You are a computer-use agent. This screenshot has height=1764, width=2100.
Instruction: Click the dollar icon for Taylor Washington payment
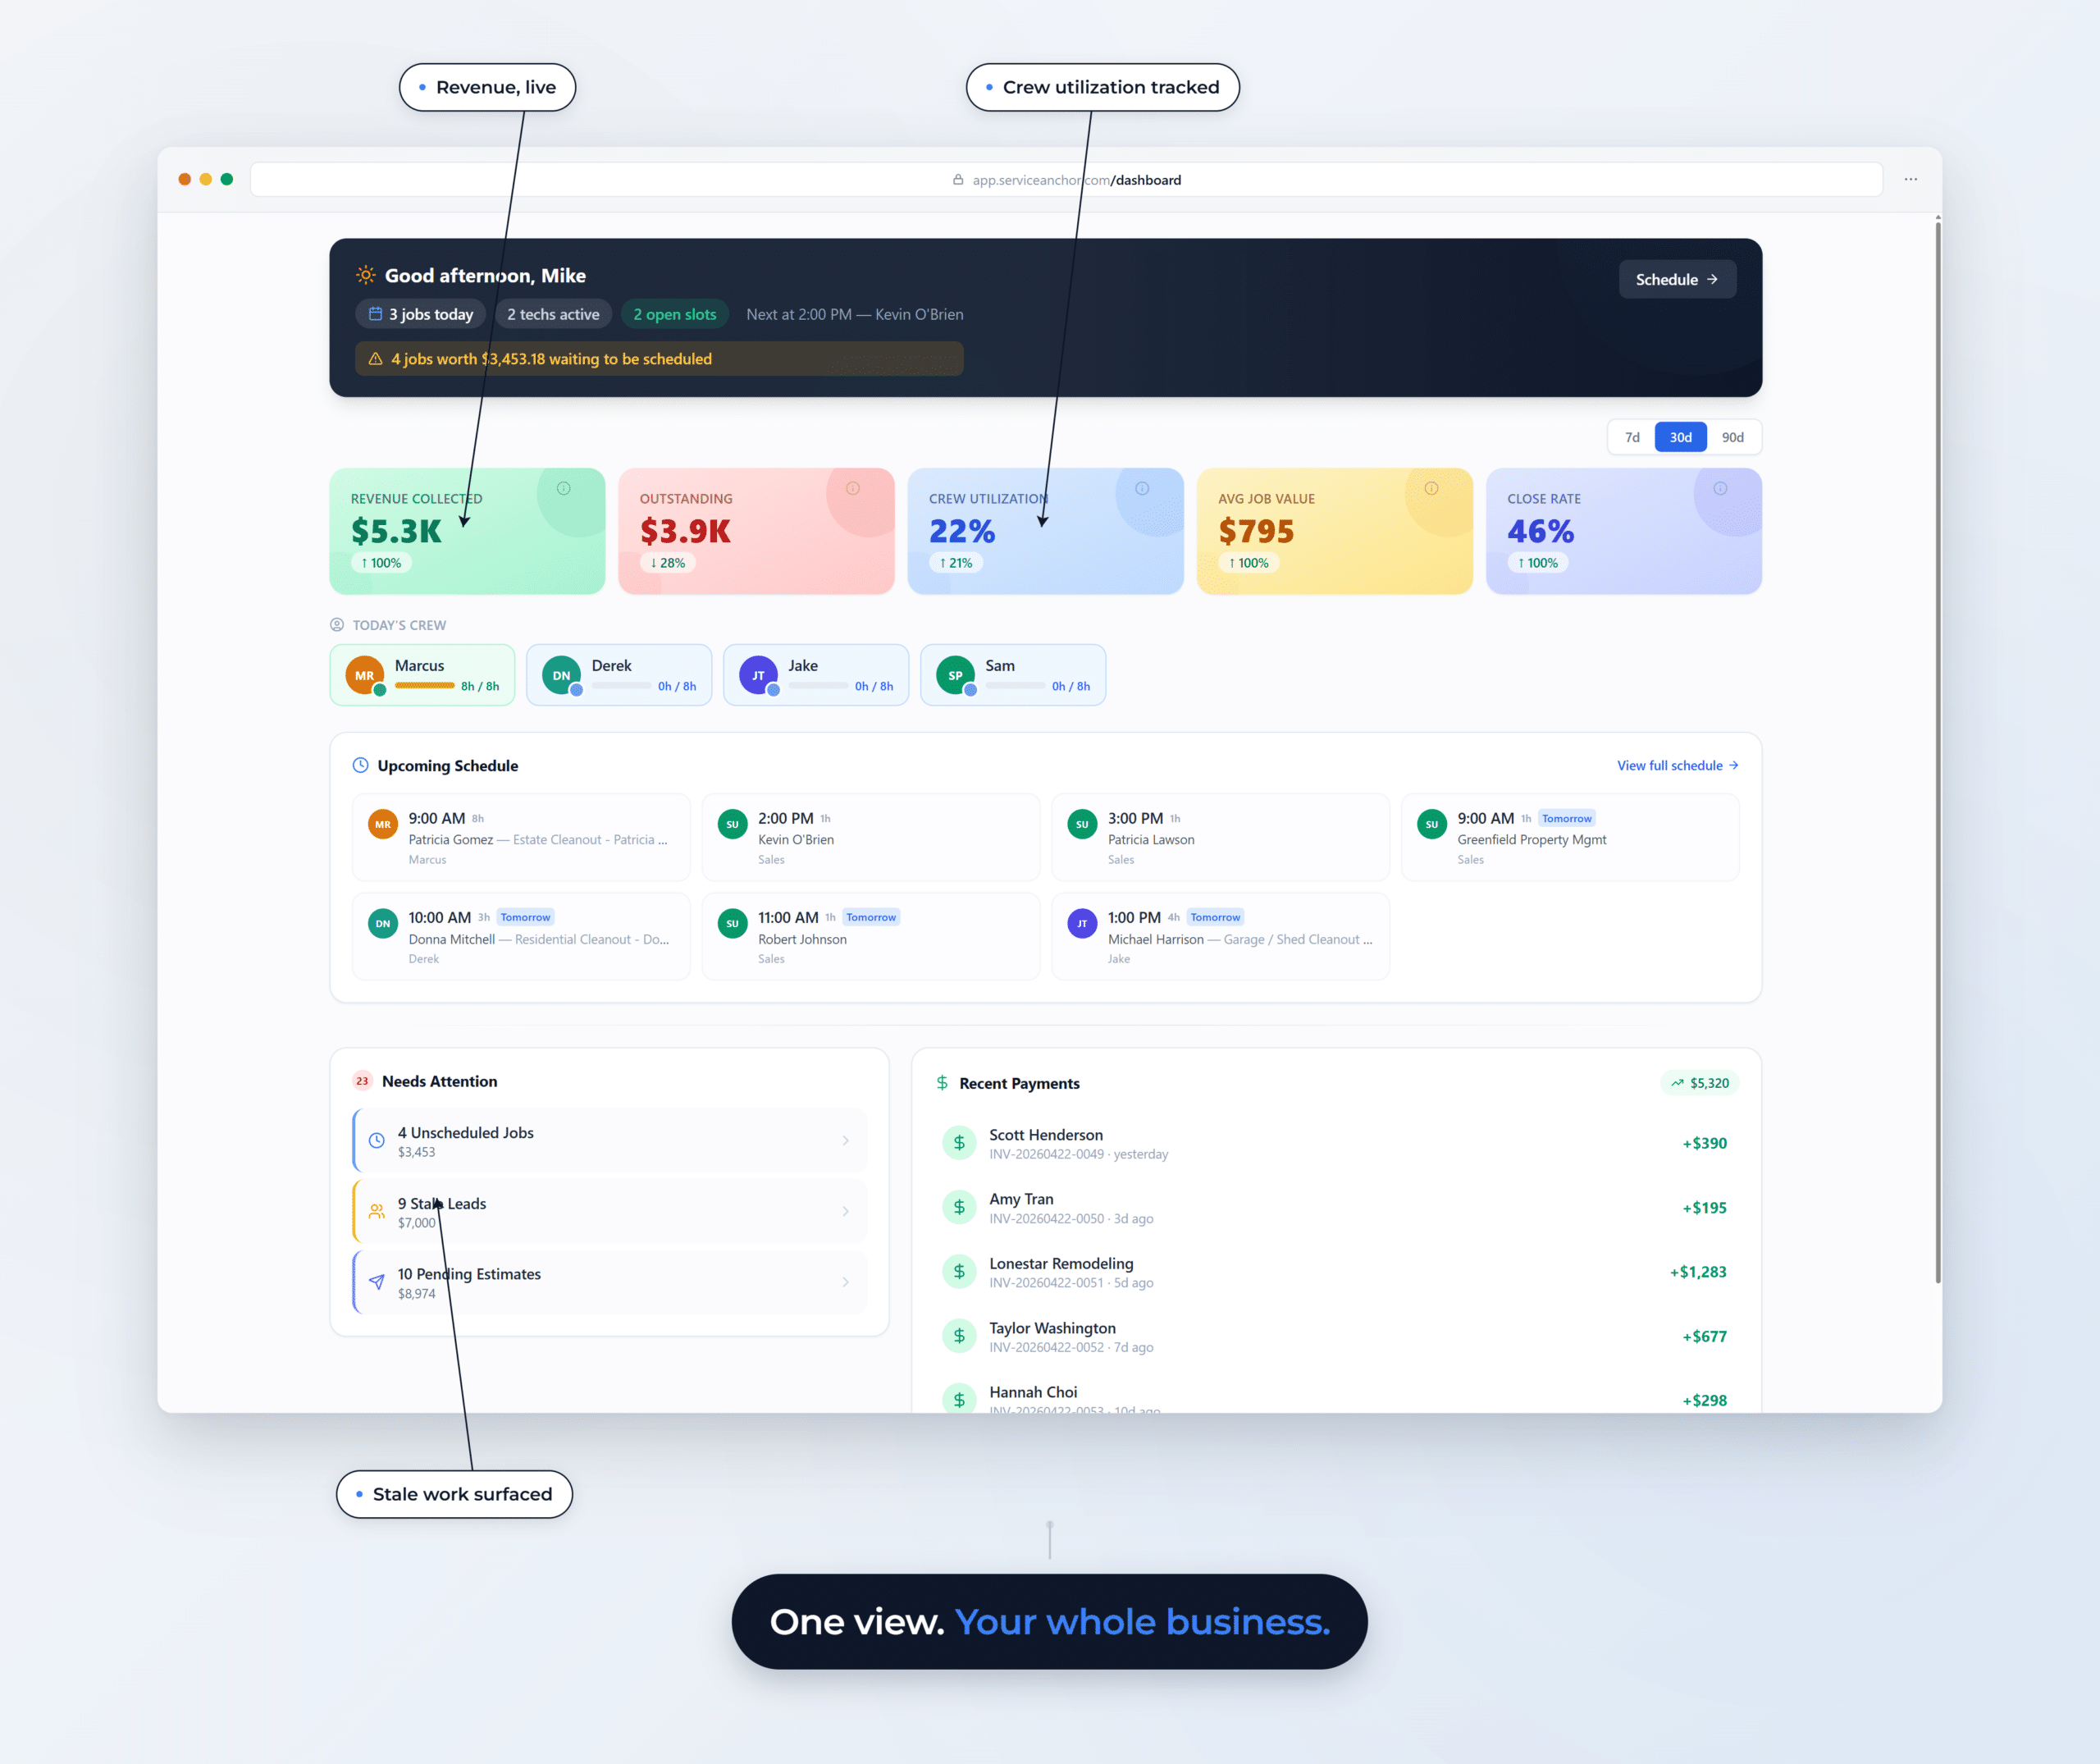pyautogui.click(x=959, y=1336)
